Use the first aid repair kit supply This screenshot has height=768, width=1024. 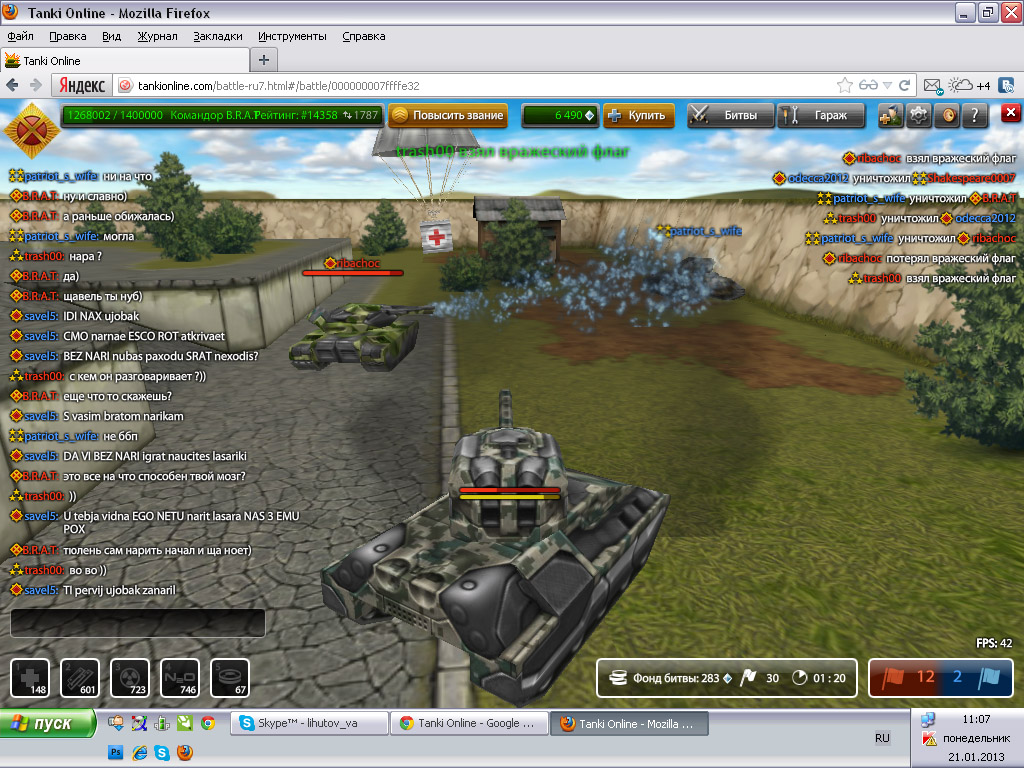coord(30,678)
